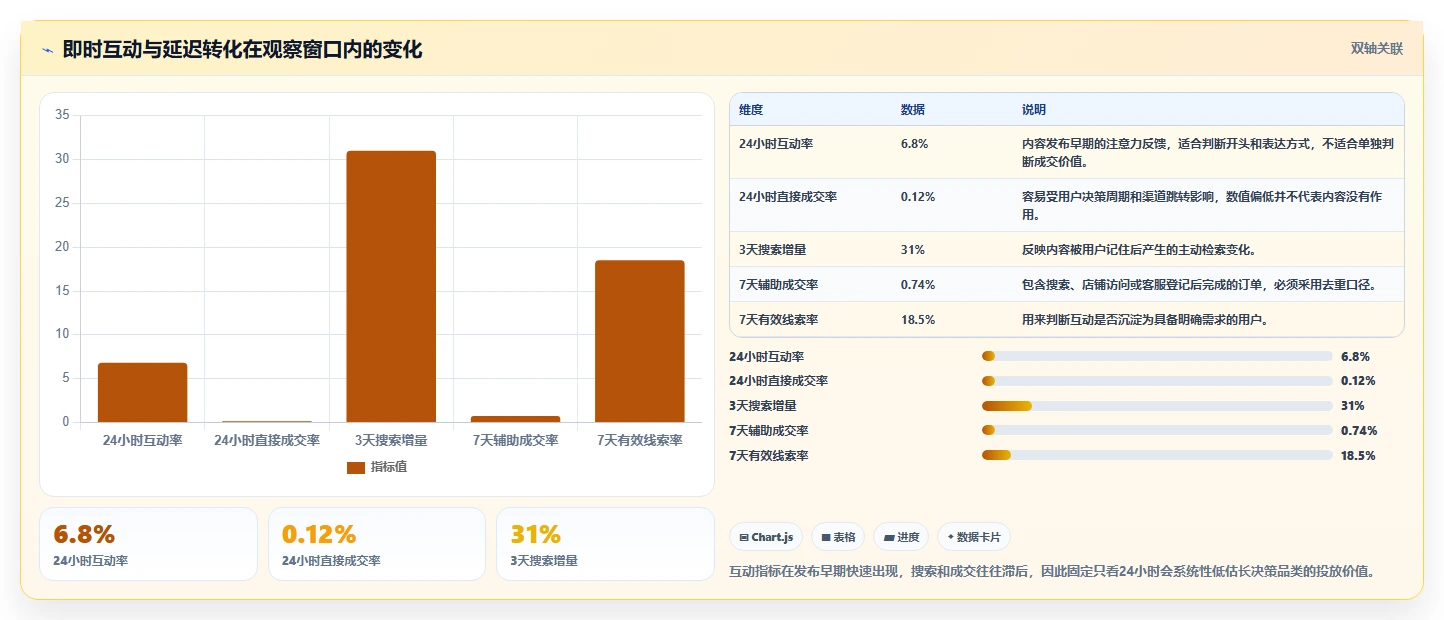The height and width of the screenshot is (620, 1444).
Task: Click the 维度 table column header
Action: tap(751, 110)
